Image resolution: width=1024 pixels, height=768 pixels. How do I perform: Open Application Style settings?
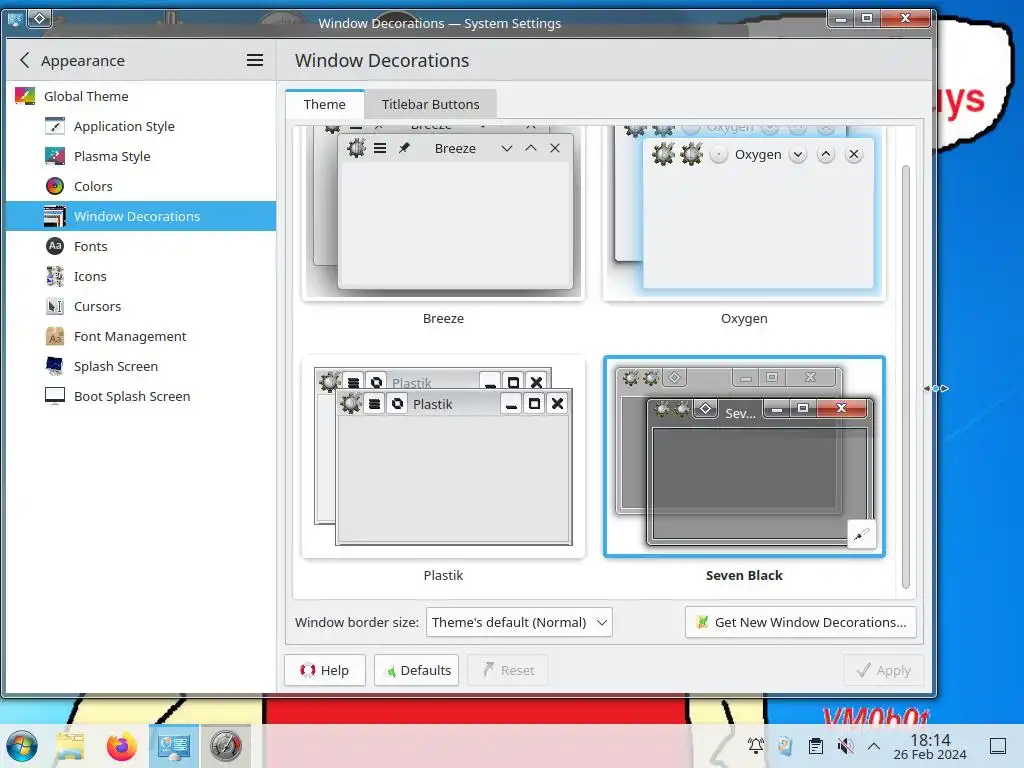141,126
